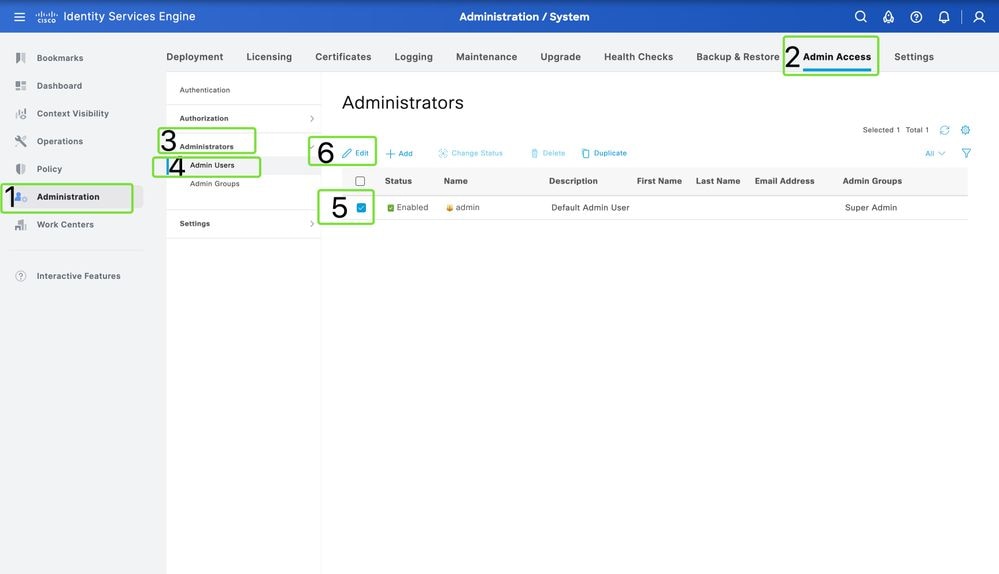Click the Default Admin User description
This screenshot has height=574, width=999.
[x=590, y=208]
